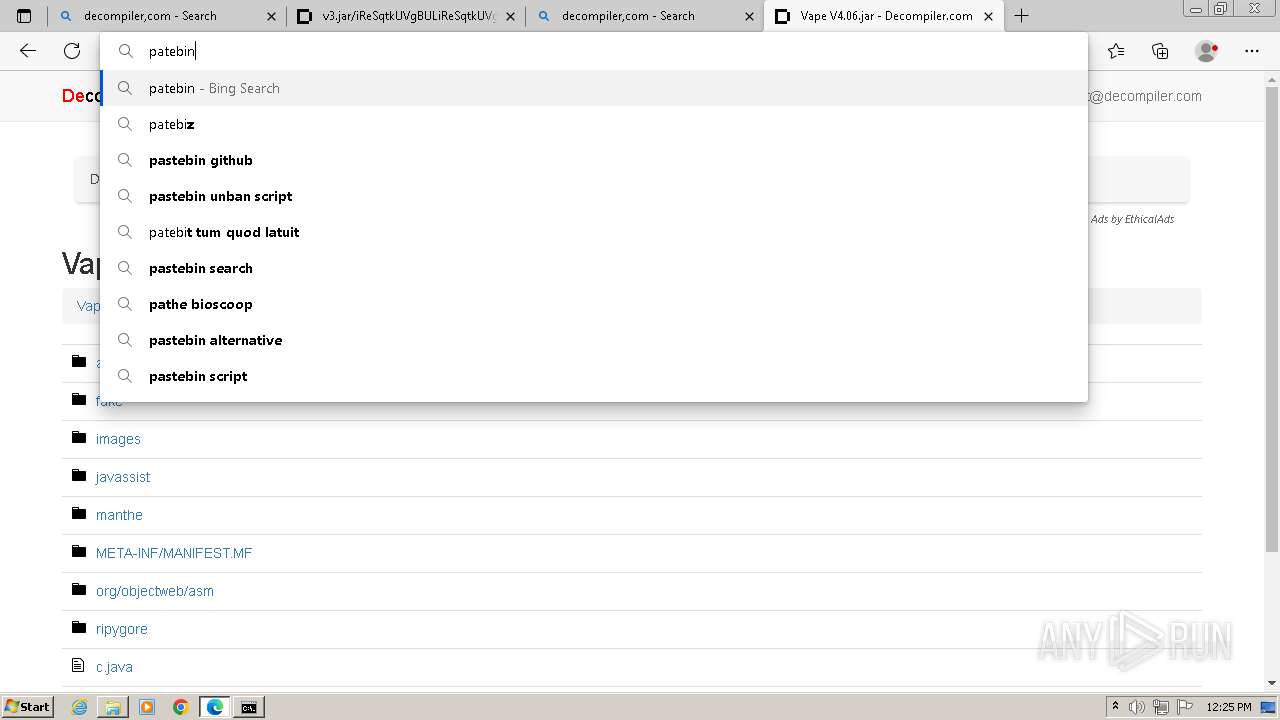
Task: Open Chrome from the taskbar
Action: [181, 707]
